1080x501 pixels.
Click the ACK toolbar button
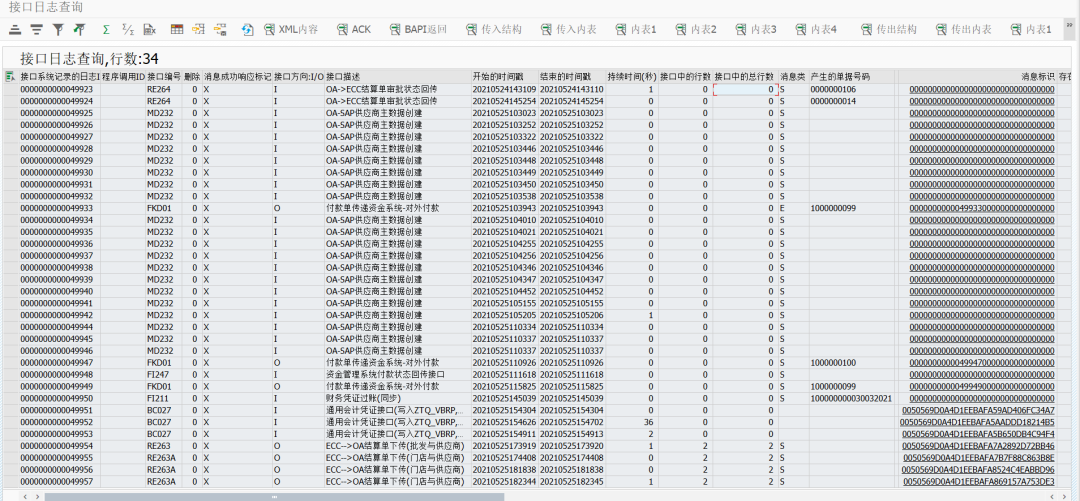(x=354, y=29)
